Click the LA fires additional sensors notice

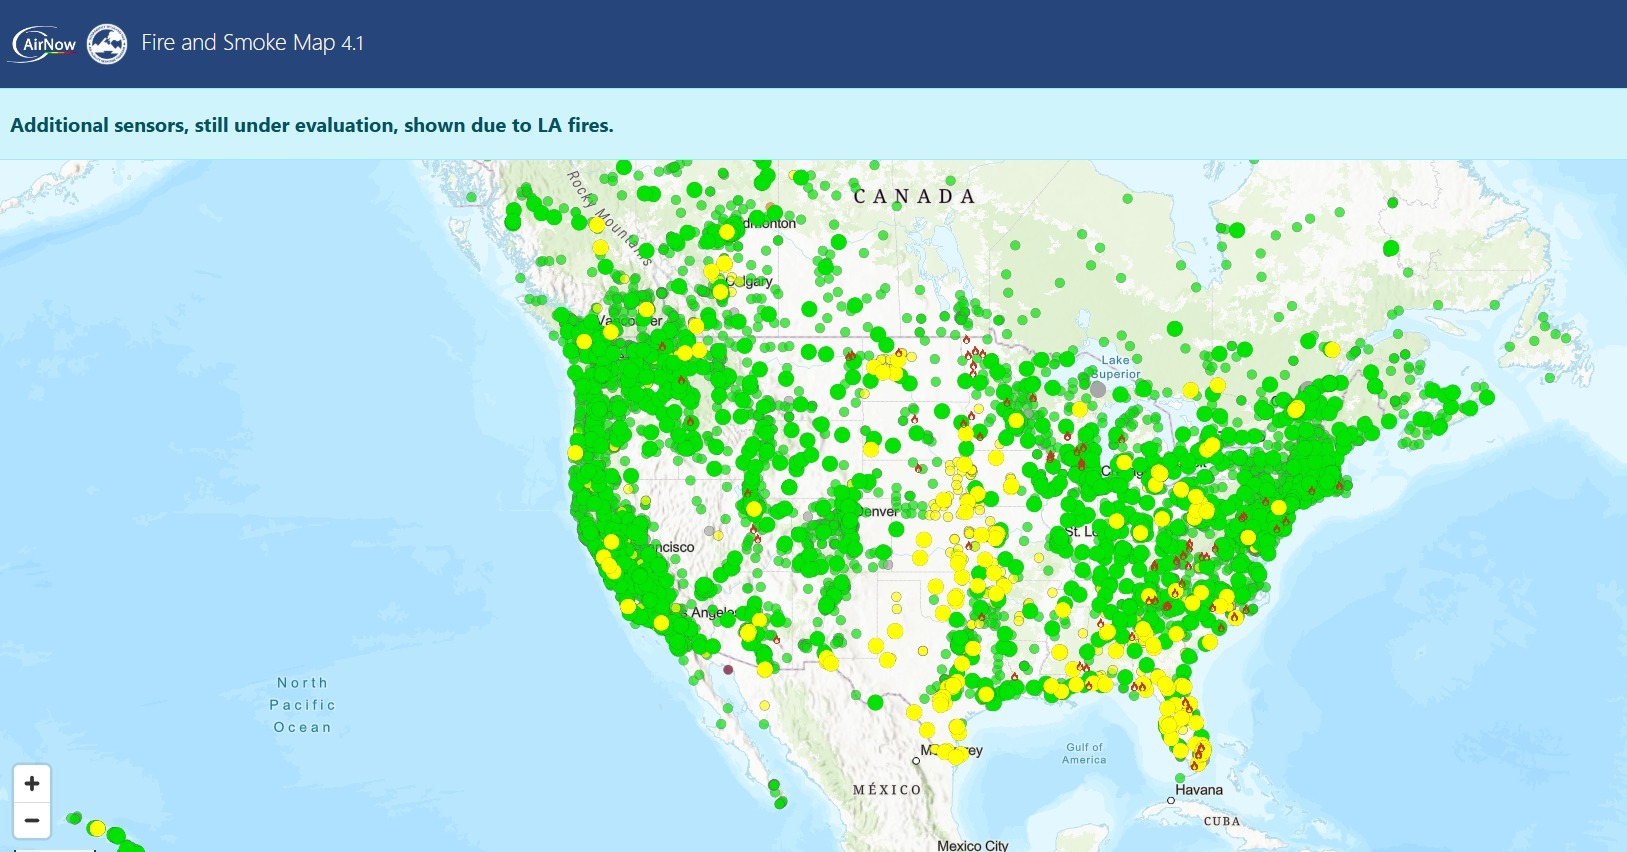coord(312,125)
